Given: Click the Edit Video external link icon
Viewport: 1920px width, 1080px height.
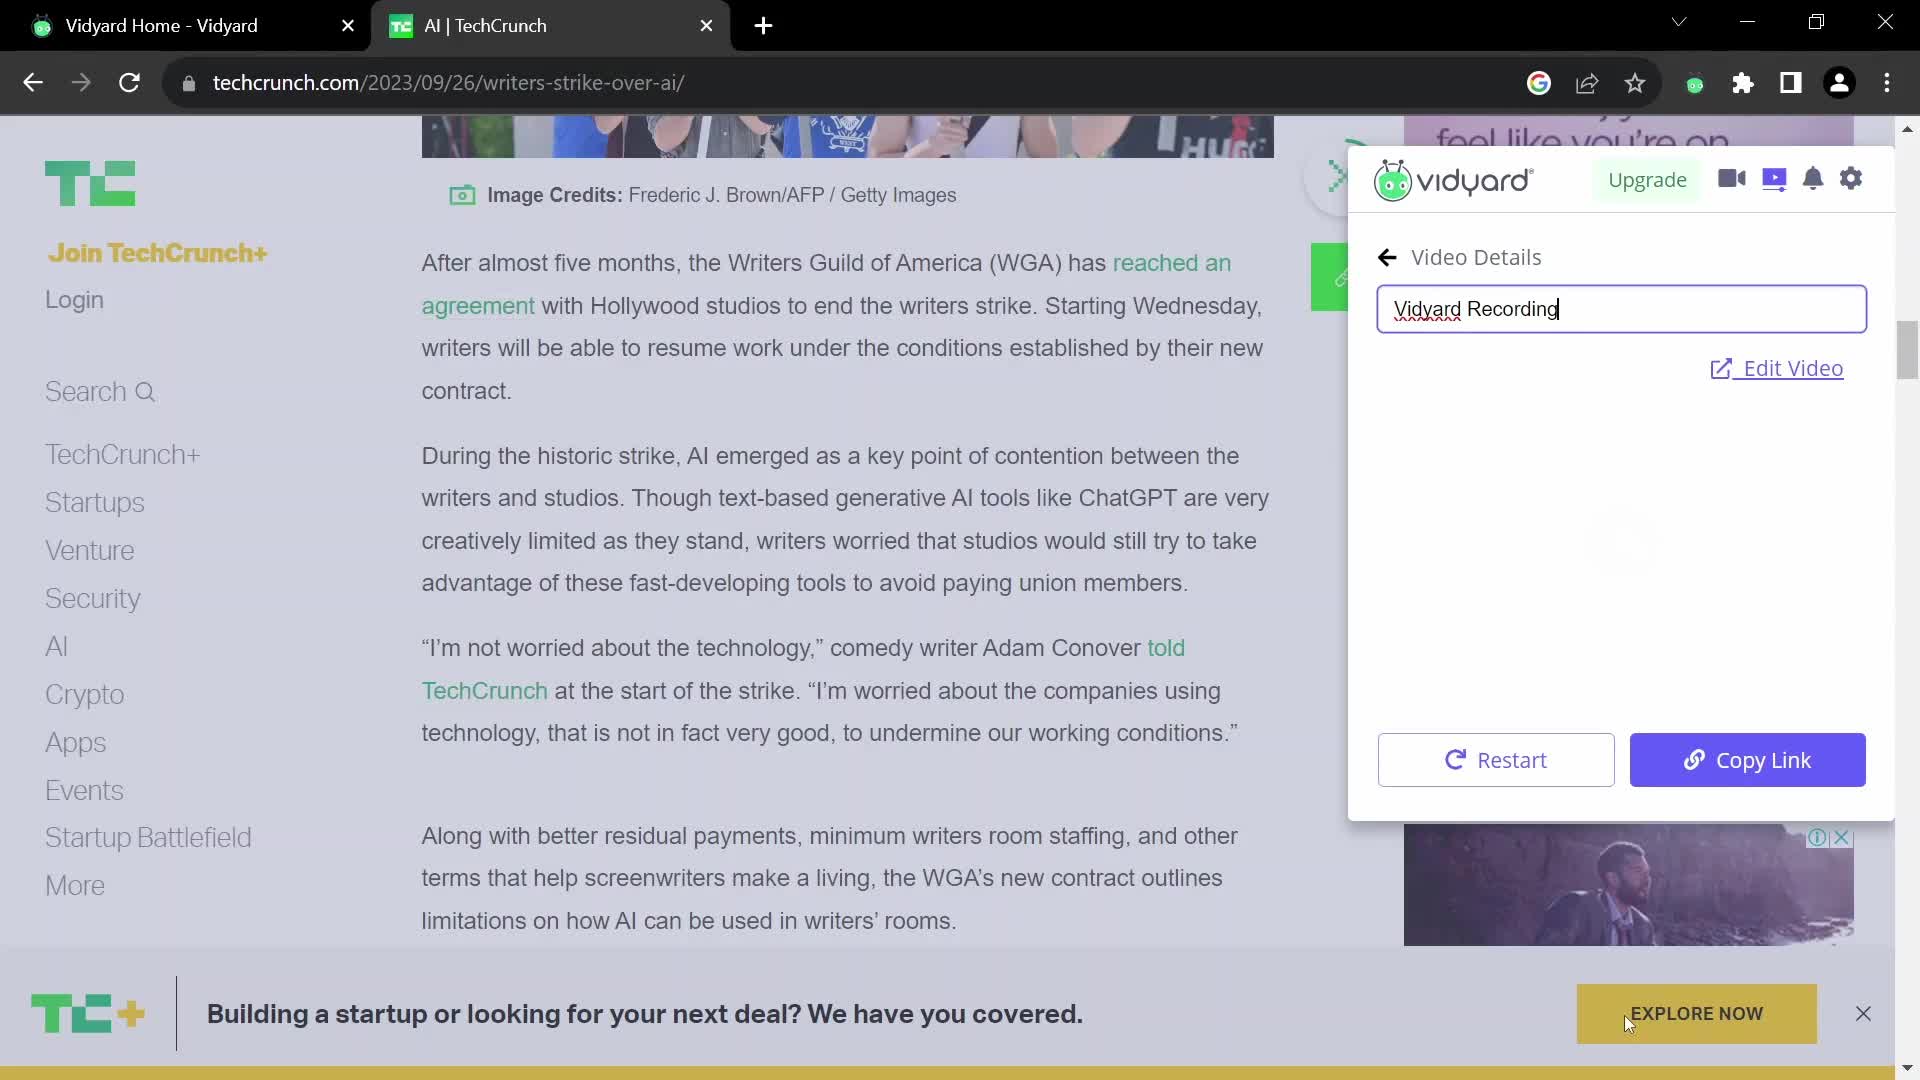Looking at the screenshot, I should point(1721,368).
